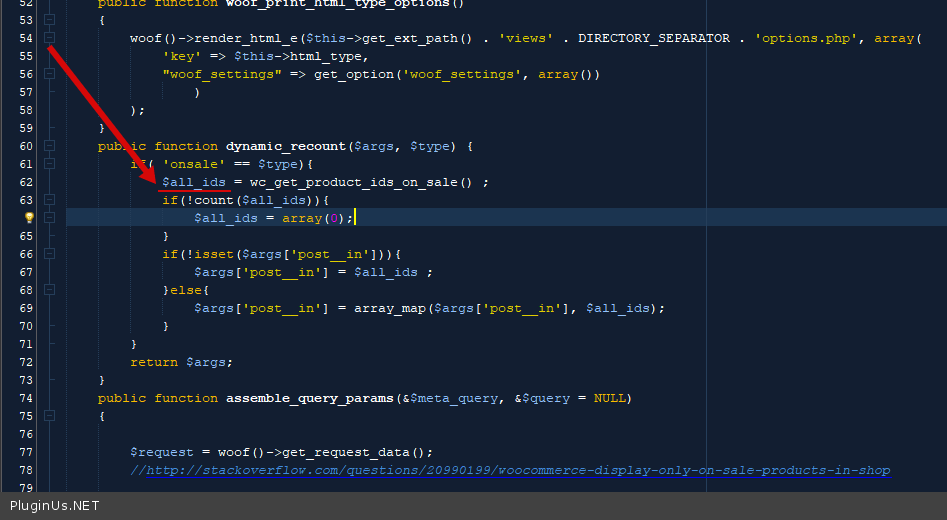Collapse the assemble_query_params body at line 75
947x520 pixels.
(49, 416)
